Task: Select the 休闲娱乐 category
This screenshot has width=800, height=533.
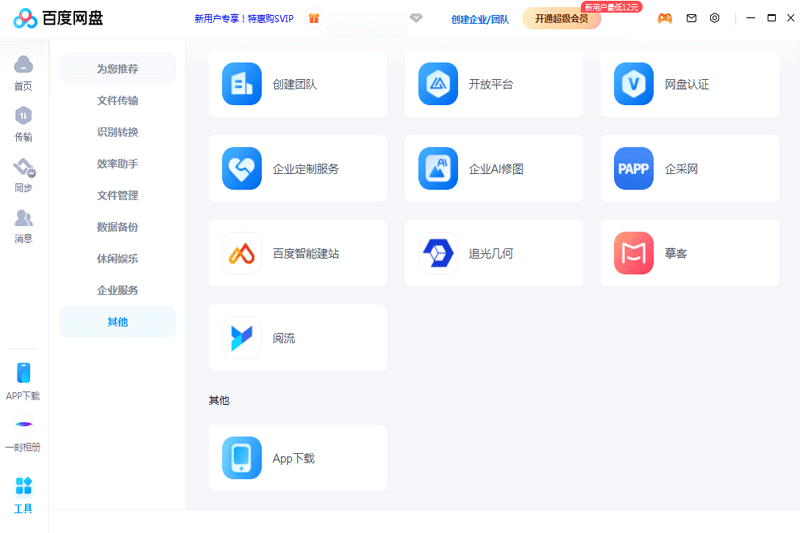Action: [117, 259]
